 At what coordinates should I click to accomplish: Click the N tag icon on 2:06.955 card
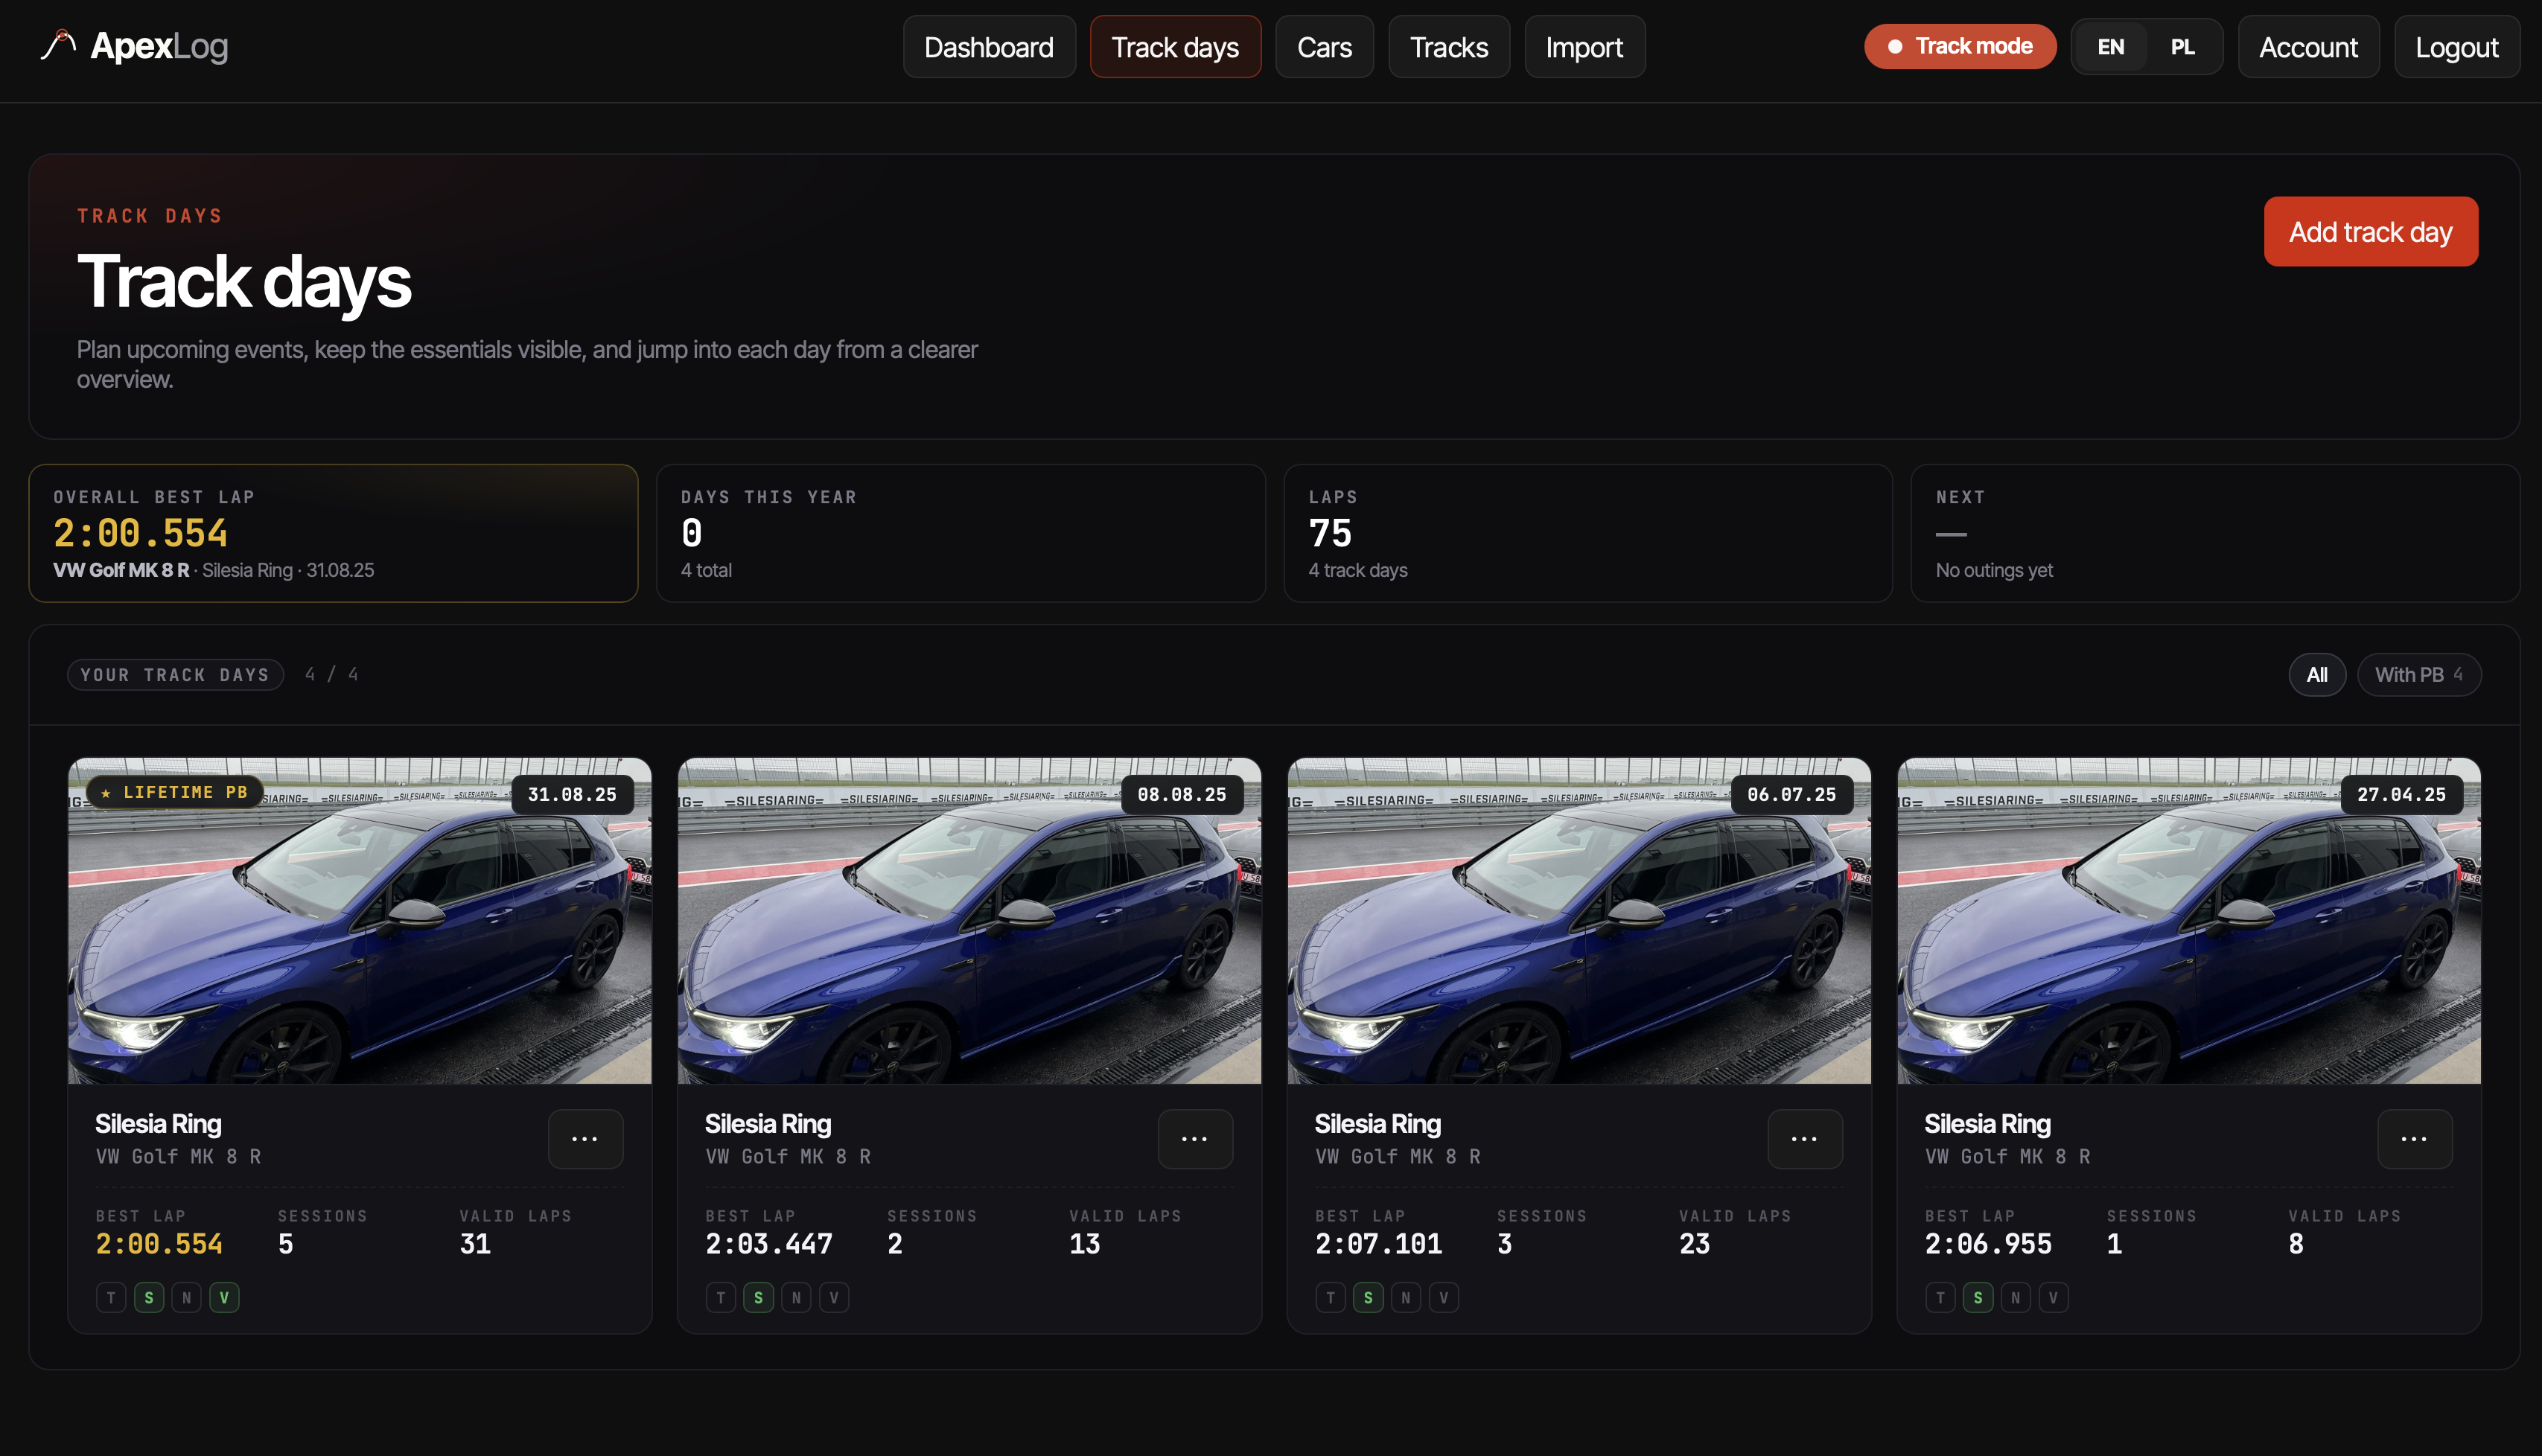point(2016,1297)
